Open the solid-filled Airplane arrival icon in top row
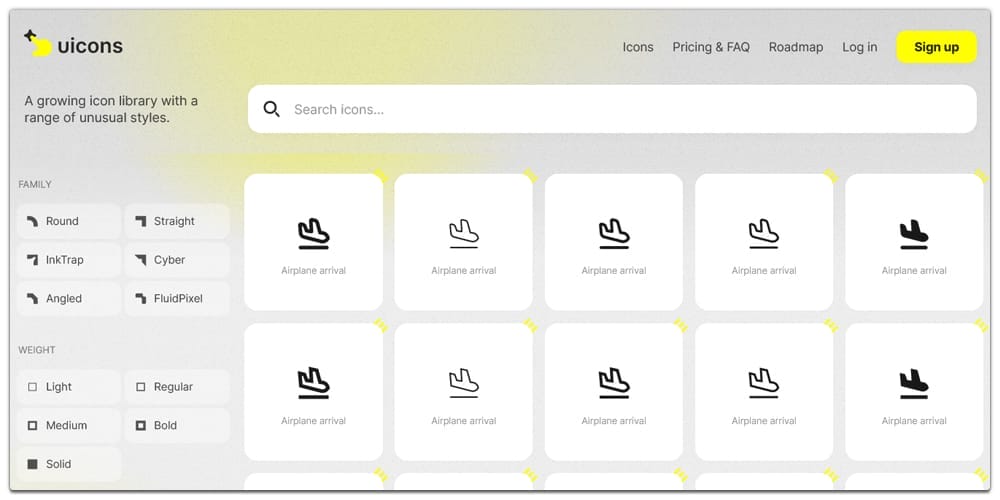The width and height of the screenshot is (1000, 500). pos(914,241)
